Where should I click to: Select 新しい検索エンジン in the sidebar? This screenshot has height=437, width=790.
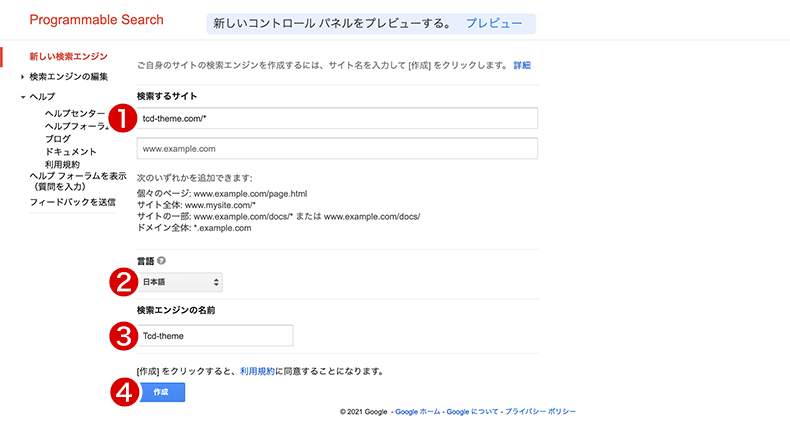(x=69, y=56)
